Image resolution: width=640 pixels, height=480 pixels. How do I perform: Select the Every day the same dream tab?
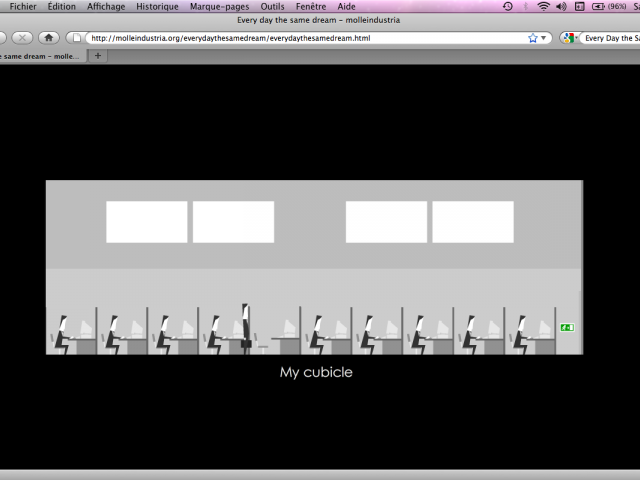pyautogui.click(x=40, y=56)
